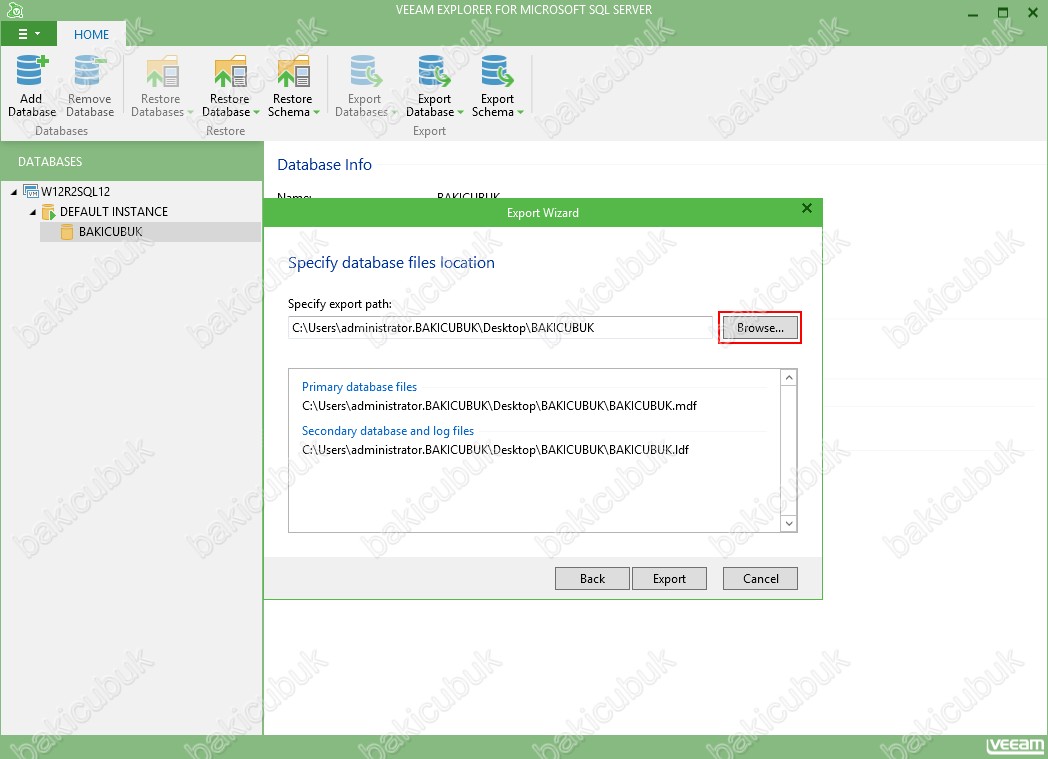Open the Restore Databases dropdown arrow
The height and width of the screenshot is (759, 1048).
point(190,112)
